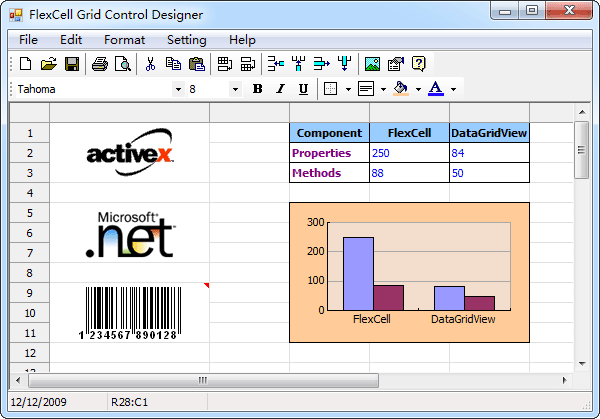Print the grid
Image resolution: width=600 pixels, height=419 pixels.
click(100, 64)
